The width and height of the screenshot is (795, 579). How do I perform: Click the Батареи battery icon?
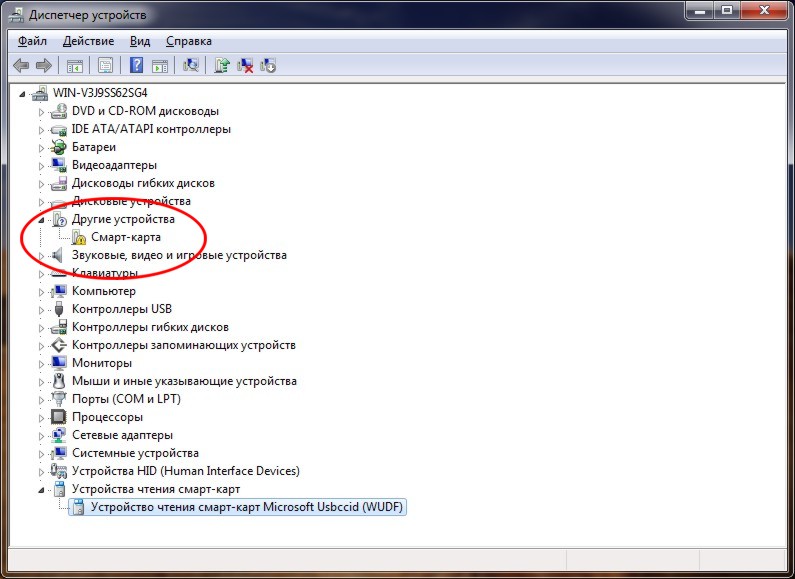(x=59, y=147)
